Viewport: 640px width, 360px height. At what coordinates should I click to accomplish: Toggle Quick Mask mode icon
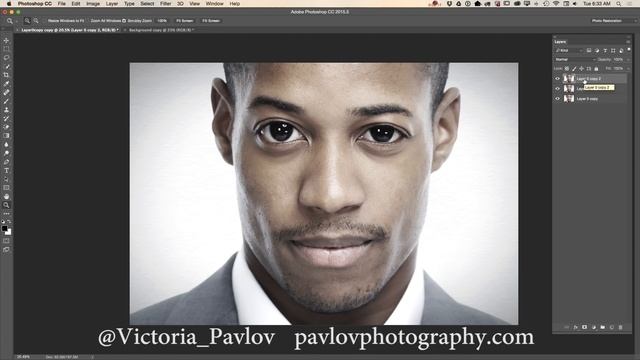click(6, 241)
